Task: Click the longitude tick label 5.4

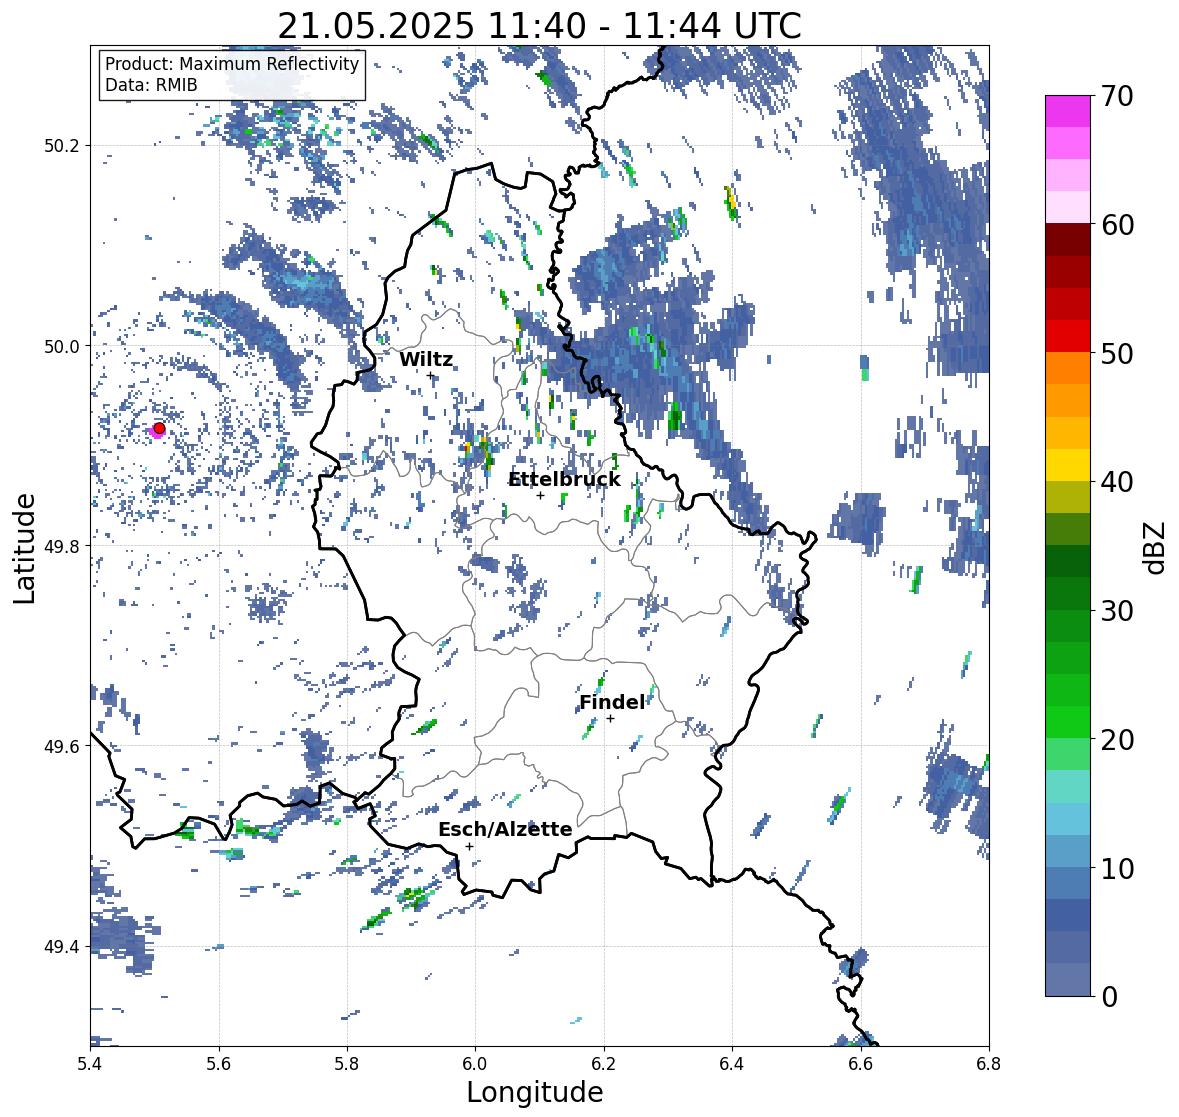Action: (90, 1063)
